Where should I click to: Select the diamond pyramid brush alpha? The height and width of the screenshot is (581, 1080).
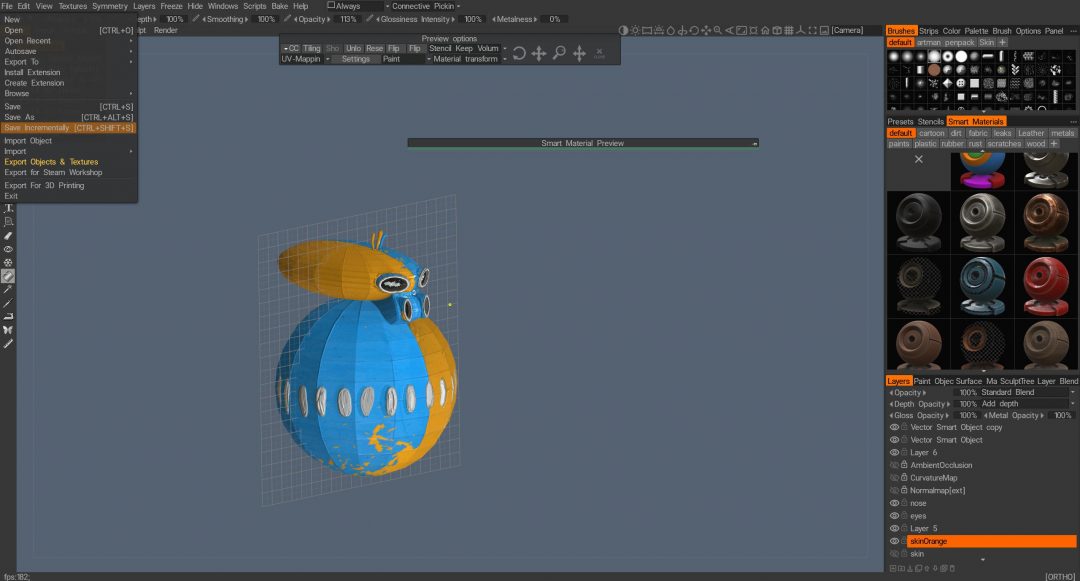[948, 83]
